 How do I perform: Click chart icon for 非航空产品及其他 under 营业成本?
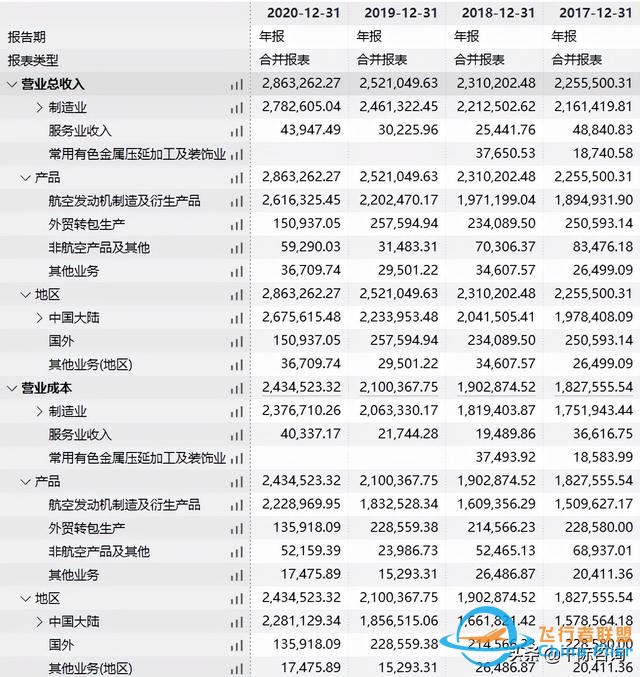(237, 551)
